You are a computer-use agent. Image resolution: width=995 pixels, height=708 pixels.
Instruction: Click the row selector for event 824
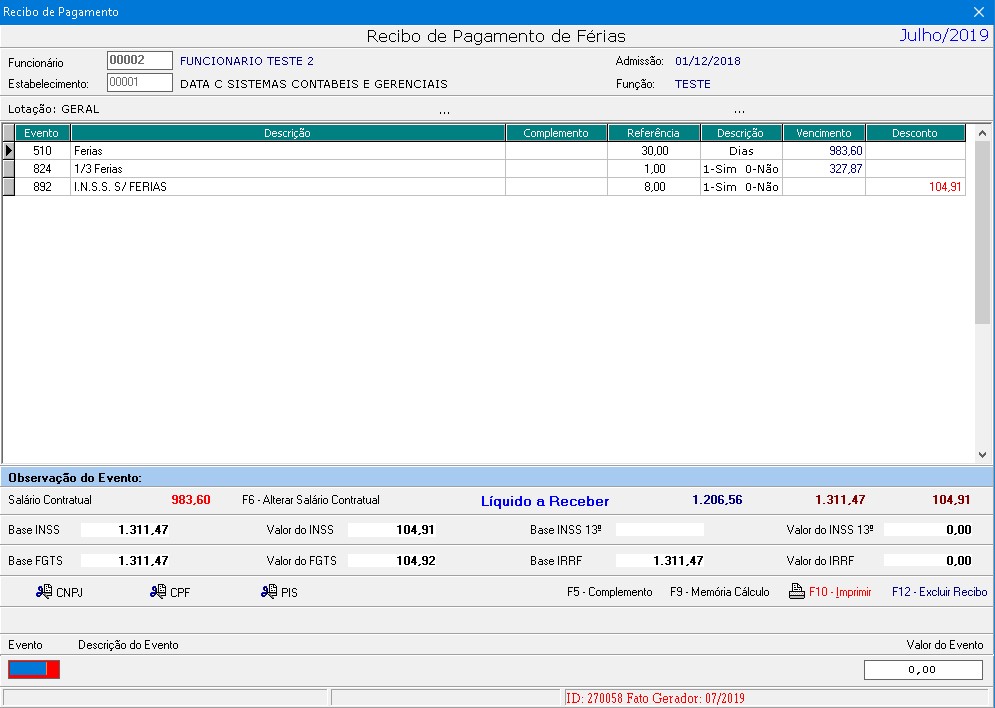pyautogui.click(x=9, y=169)
